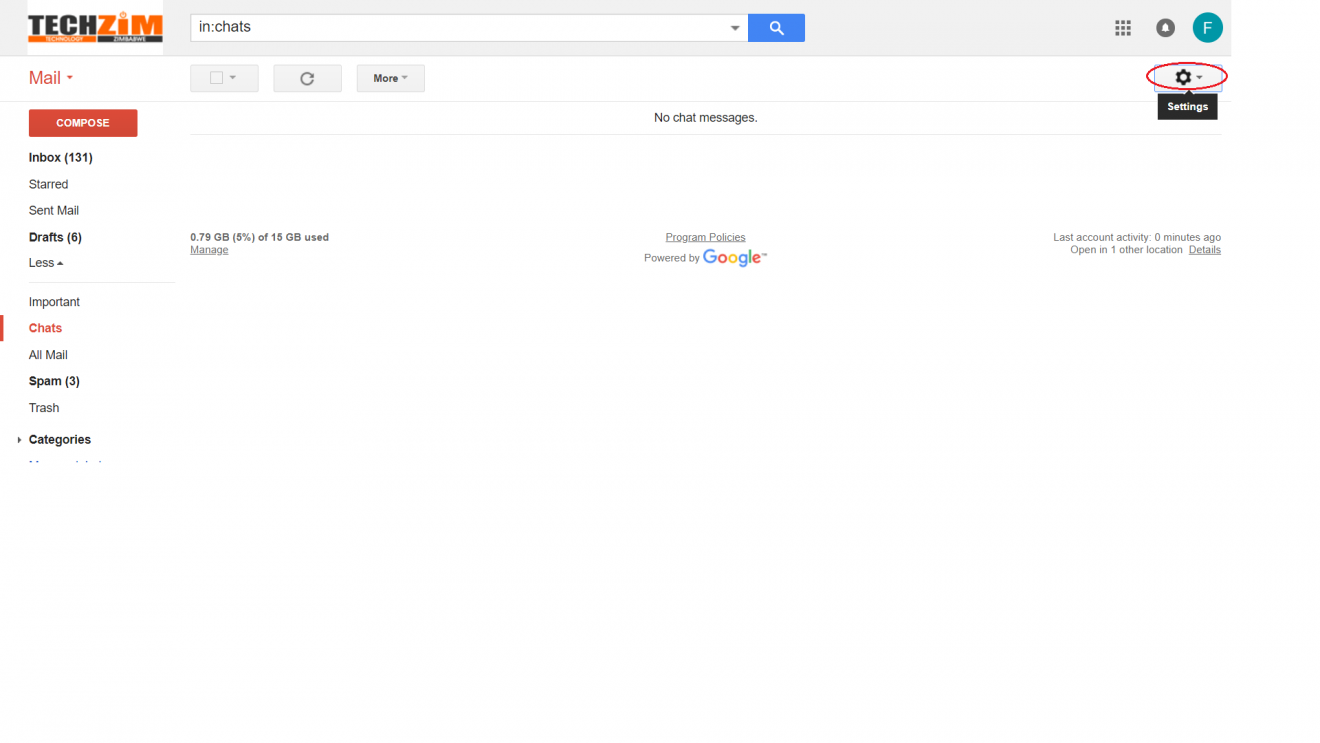Open the Program Policies link
This screenshot has width=1320, height=743.
705,237
